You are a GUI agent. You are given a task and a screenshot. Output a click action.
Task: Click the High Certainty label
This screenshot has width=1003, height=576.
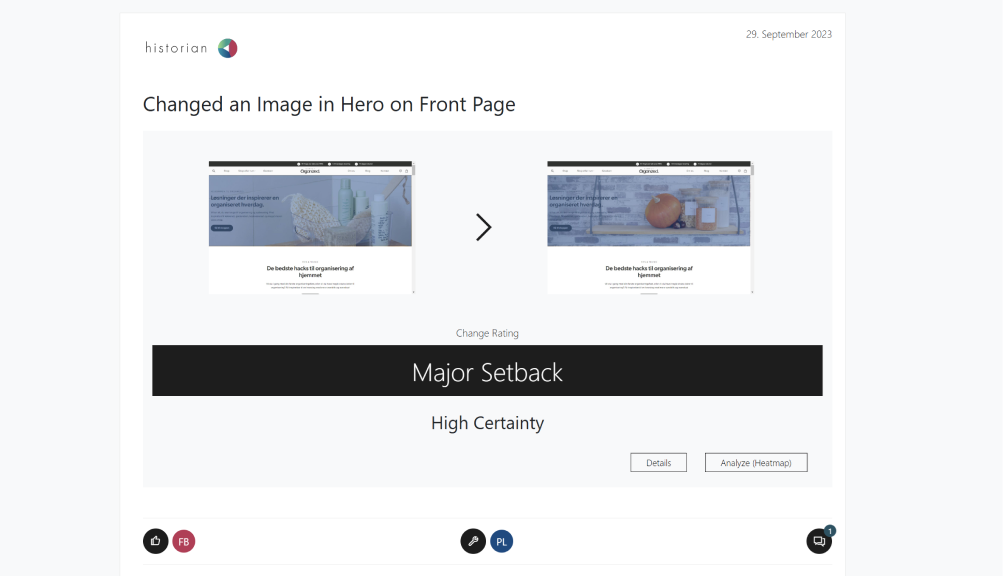(x=487, y=423)
